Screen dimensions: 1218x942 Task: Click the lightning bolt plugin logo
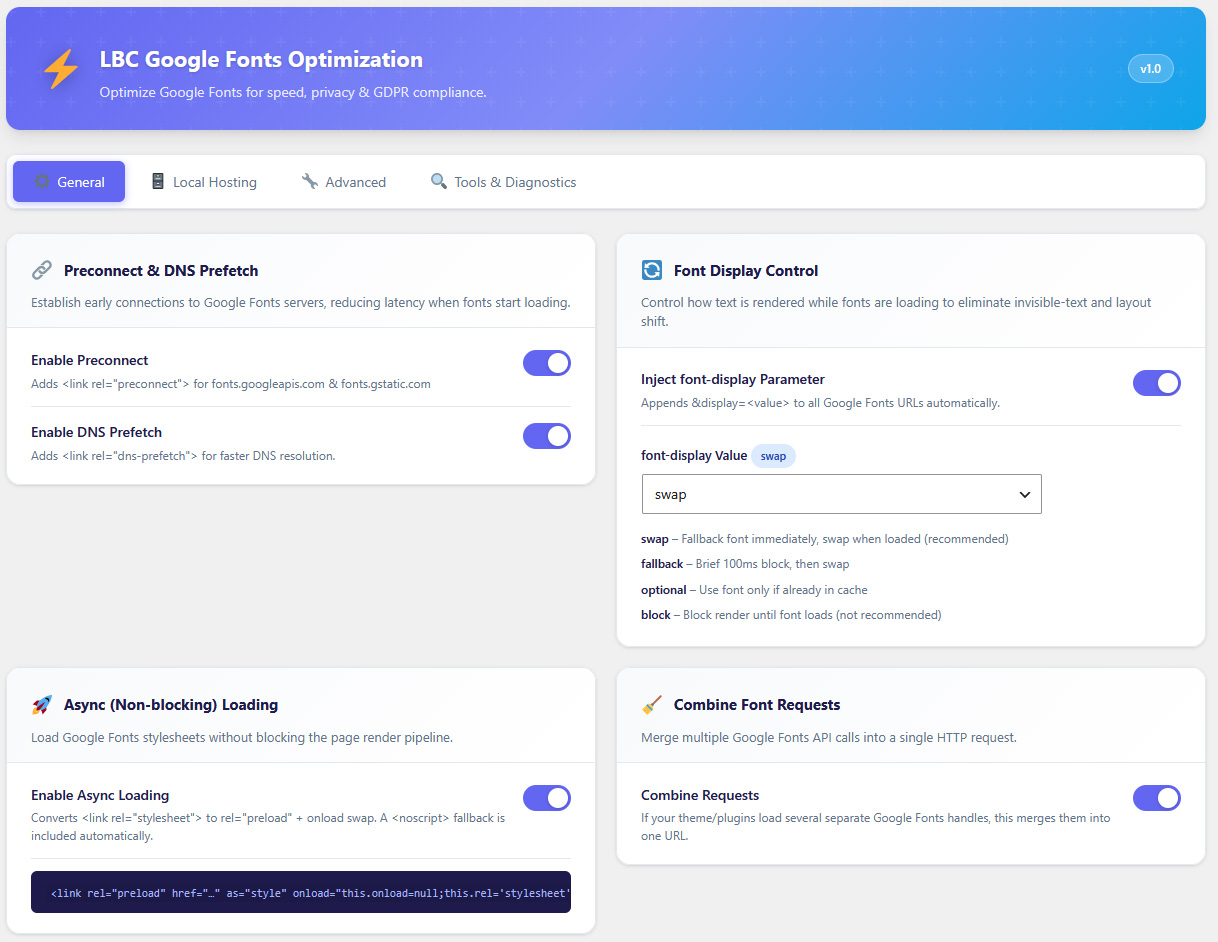60,70
